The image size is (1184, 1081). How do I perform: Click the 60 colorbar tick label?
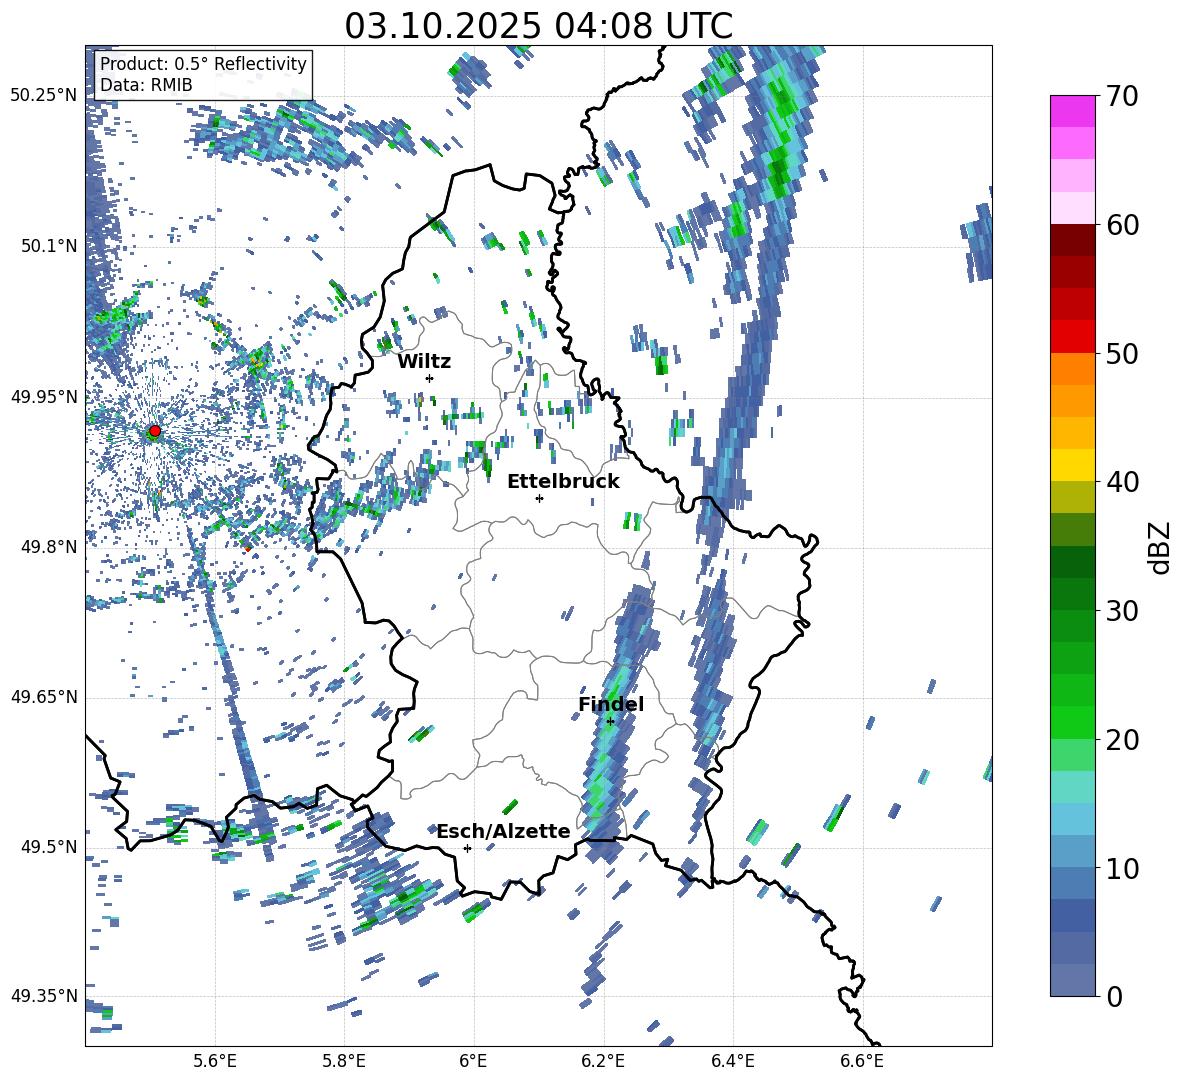[1121, 225]
